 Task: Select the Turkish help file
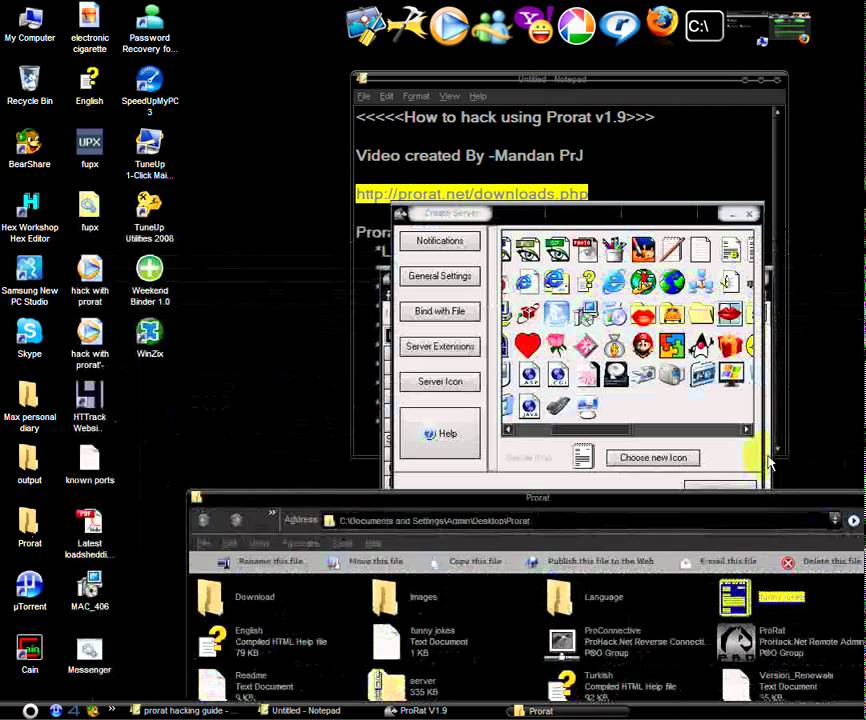(x=613, y=685)
